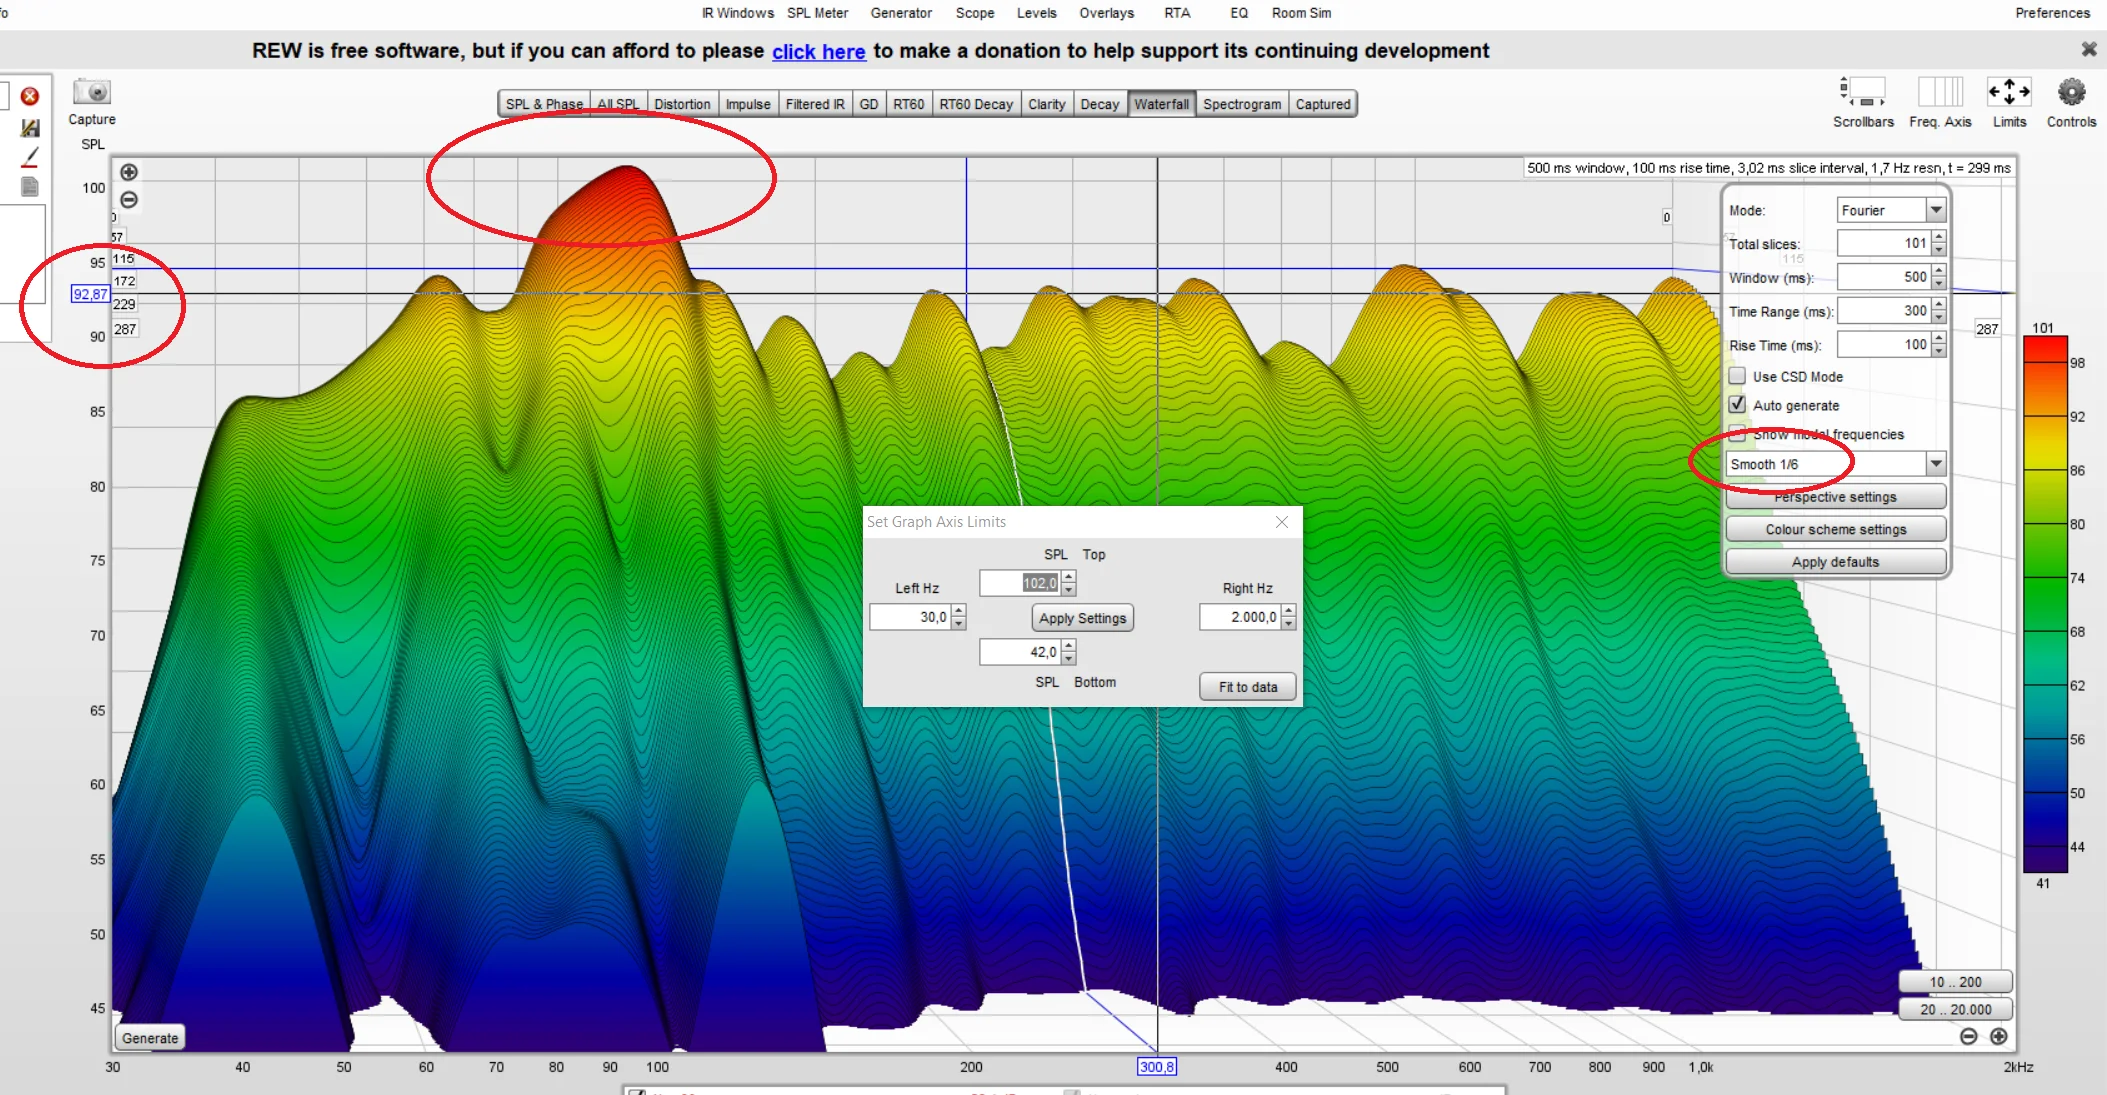The image size is (2107, 1095).
Task: Open the RT60 Decay tab
Action: 975,104
